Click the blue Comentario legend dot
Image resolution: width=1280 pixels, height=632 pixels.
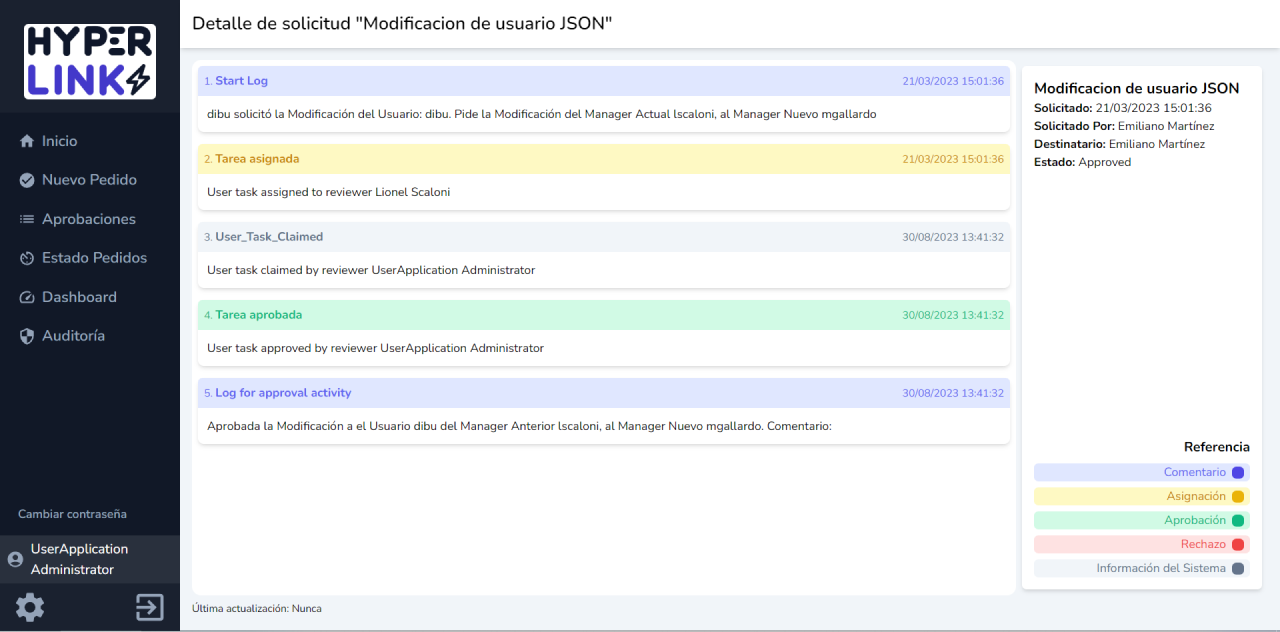(1238, 472)
